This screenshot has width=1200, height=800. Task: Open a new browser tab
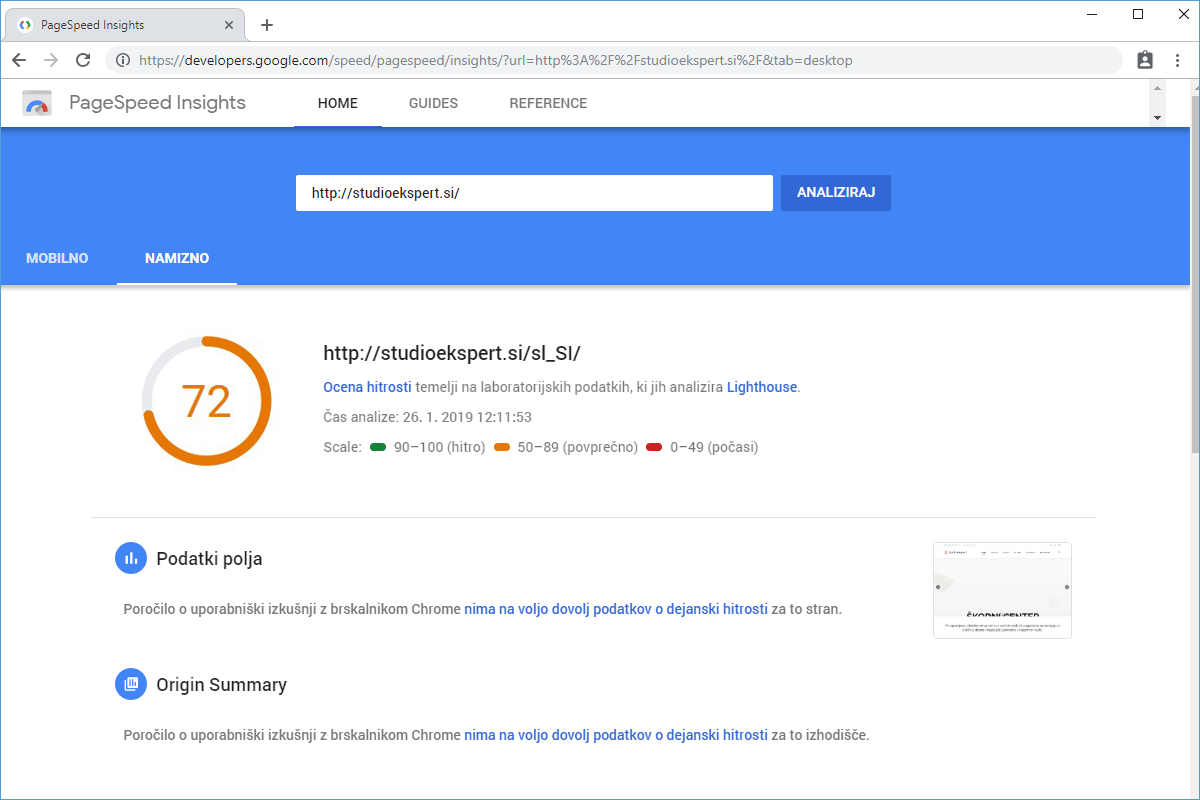click(x=266, y=25)
